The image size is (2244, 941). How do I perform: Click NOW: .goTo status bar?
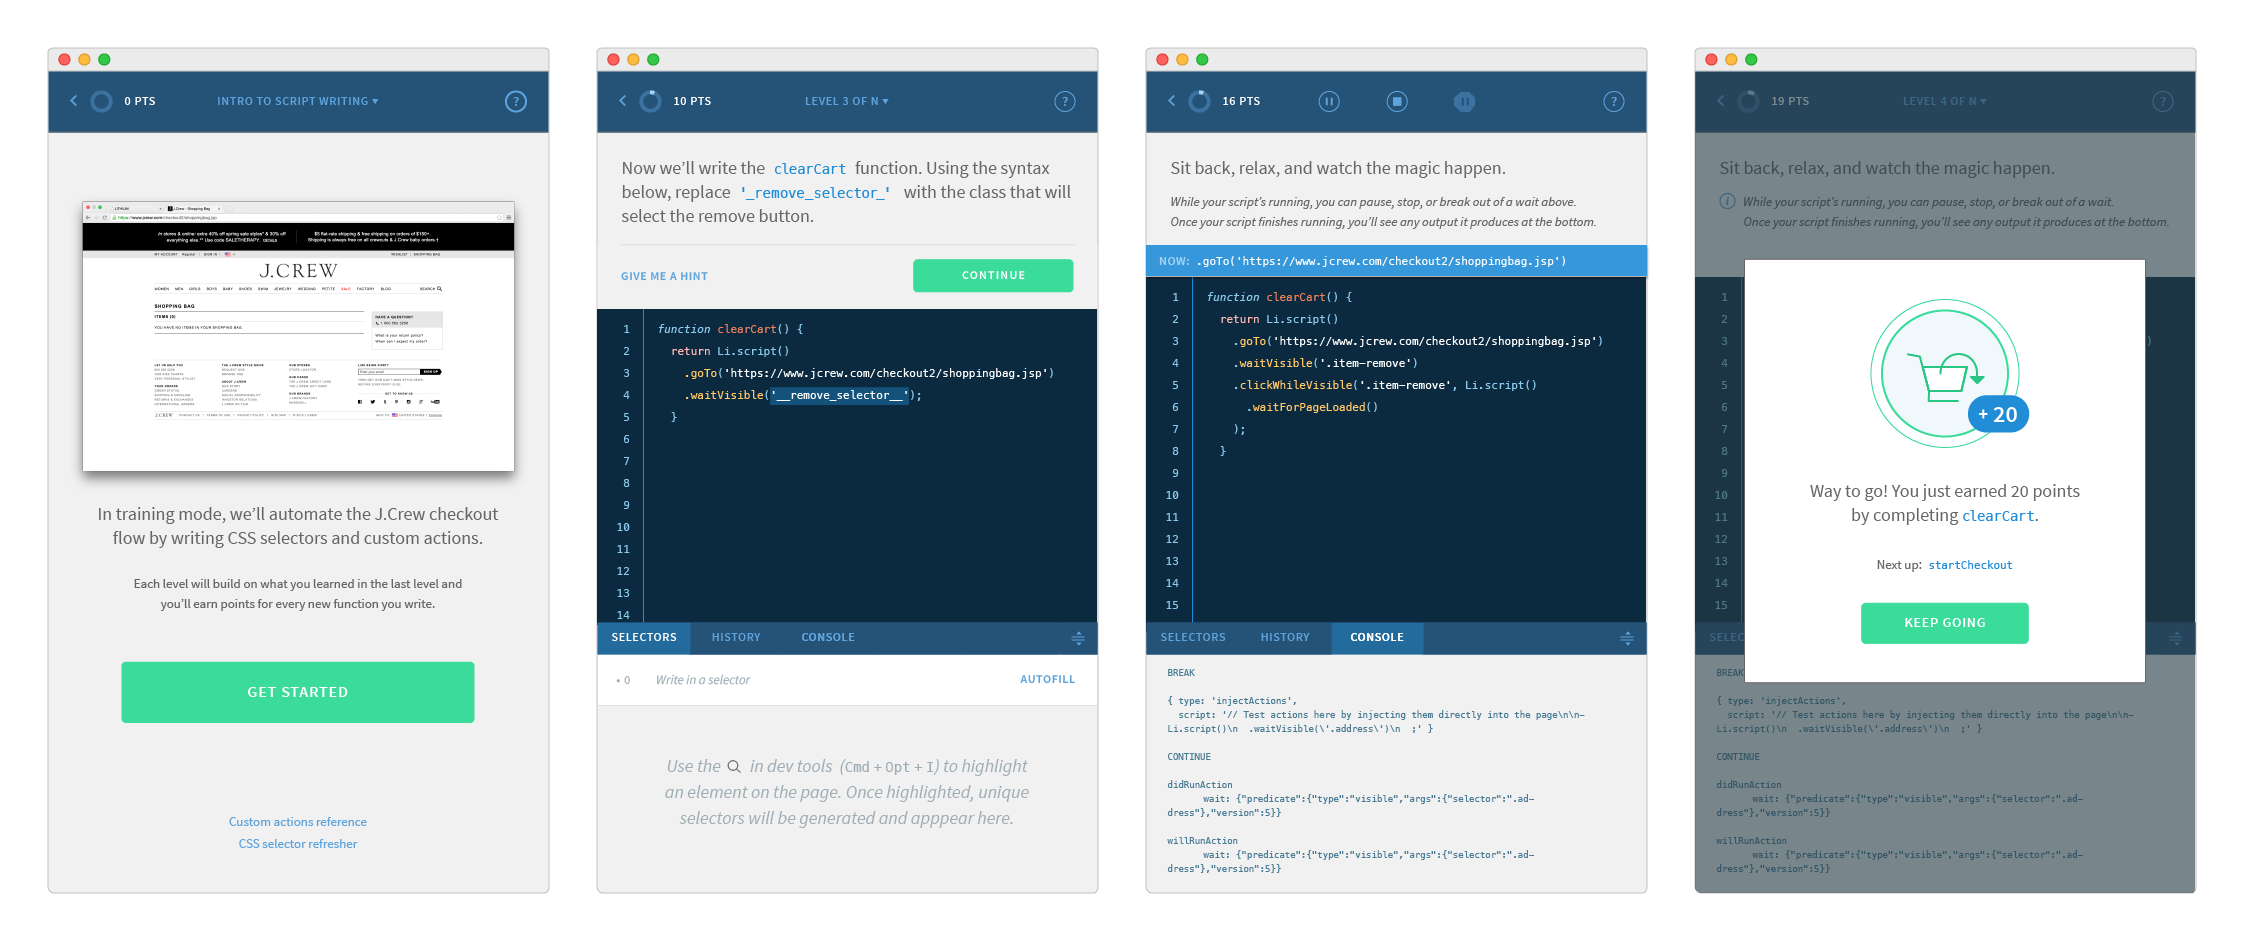1396,261
